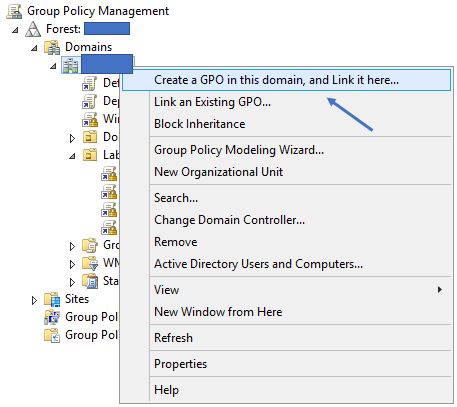Select Remove from the context menu
The width and height of the screenshot is (457, 407).
[x=286, y=242]
